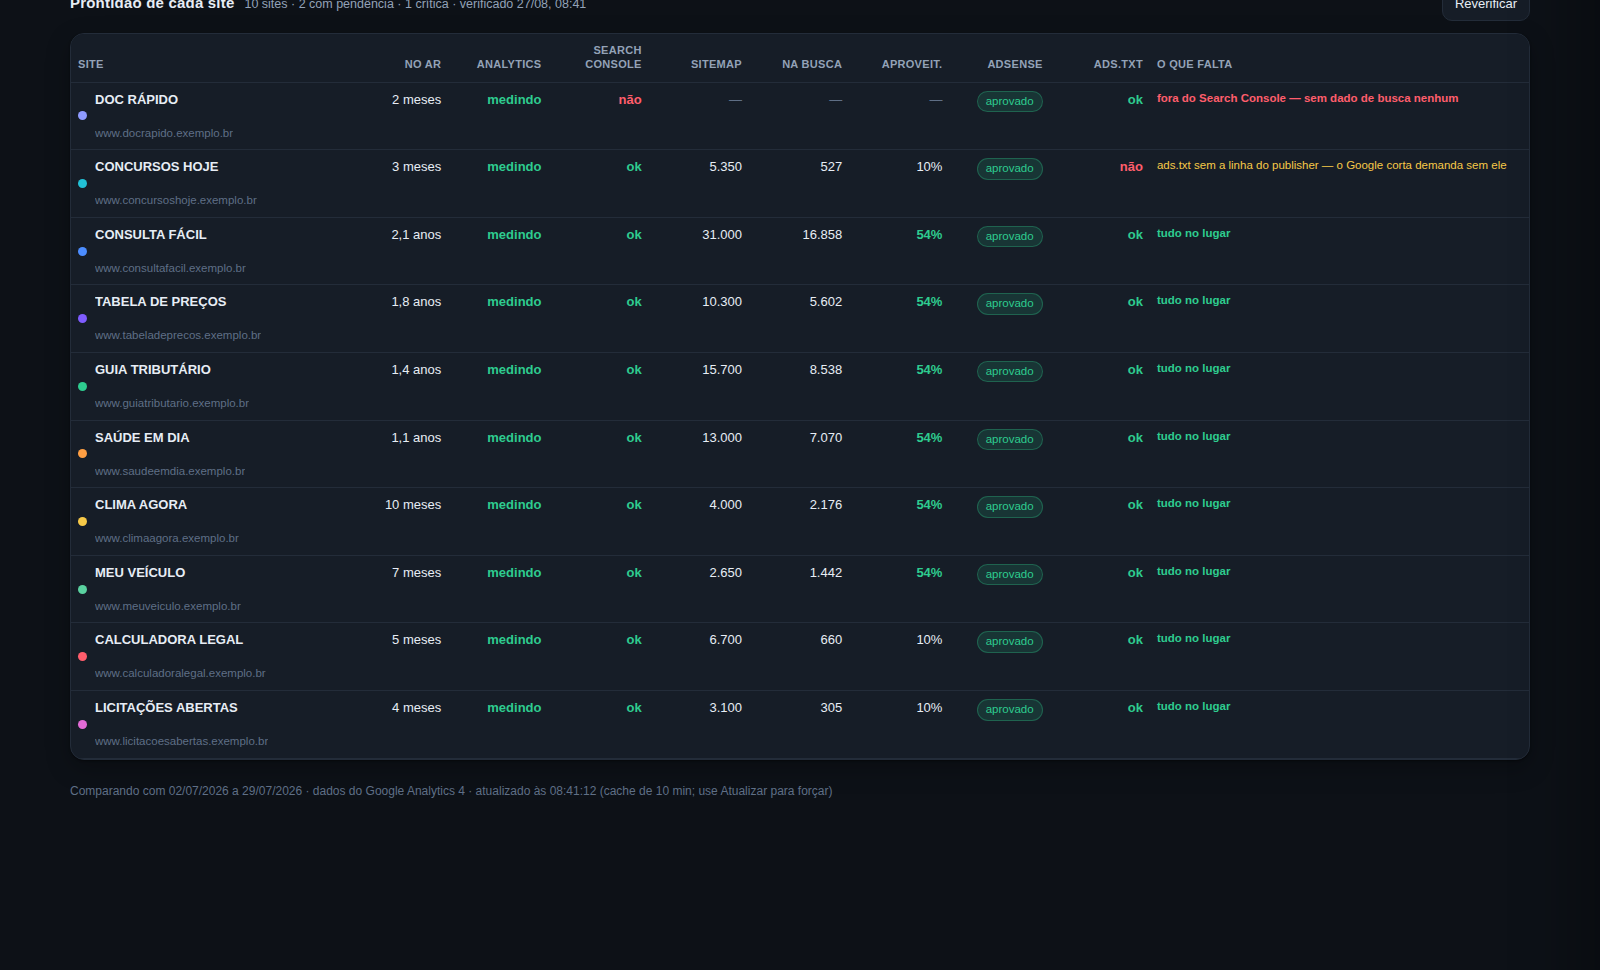Select the CLIMA AGORA site name
Image resolution: width=1600 pixels, height=970 pixels.
click(141, 505)
